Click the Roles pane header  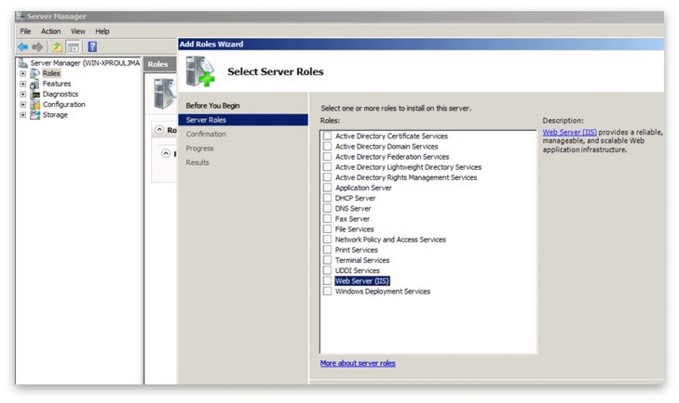(x=160, y=64)
